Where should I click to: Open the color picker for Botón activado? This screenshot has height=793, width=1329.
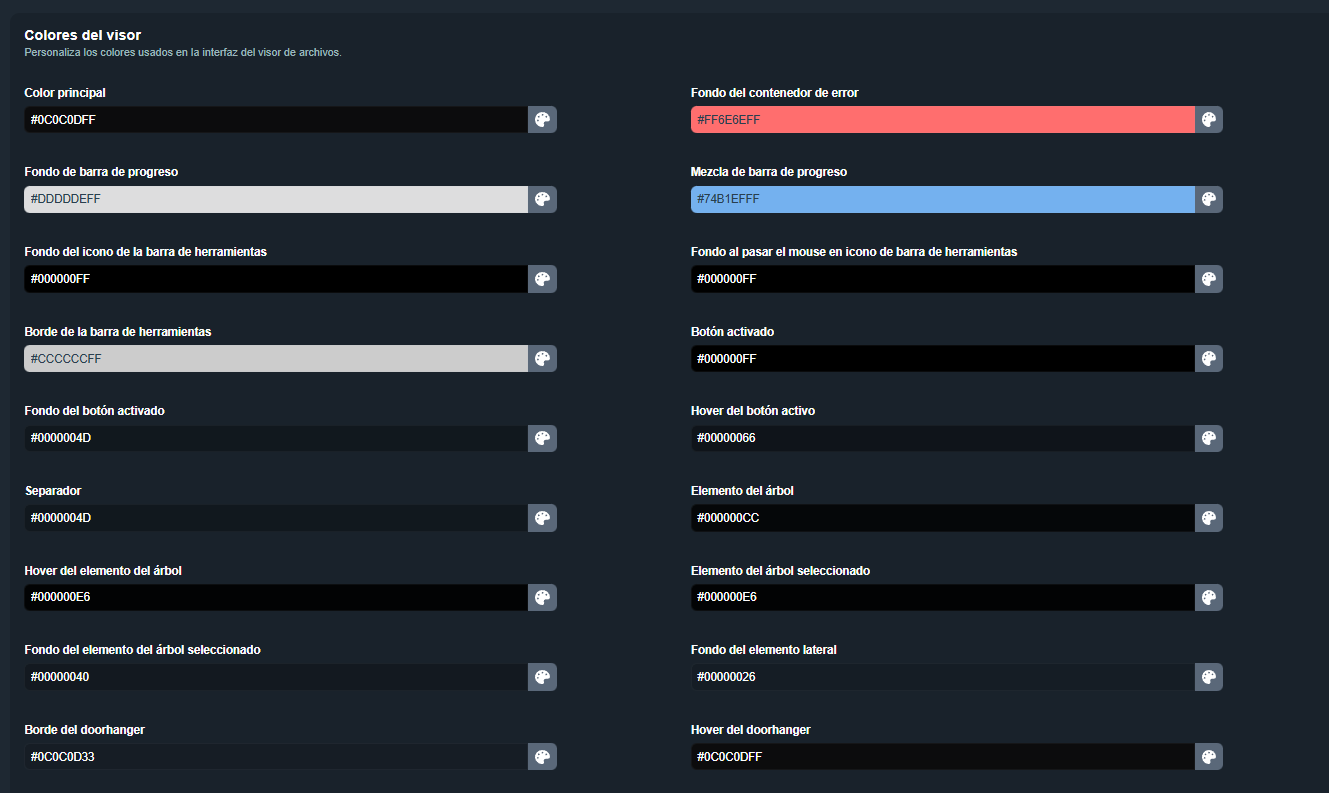click(1209, 358)
